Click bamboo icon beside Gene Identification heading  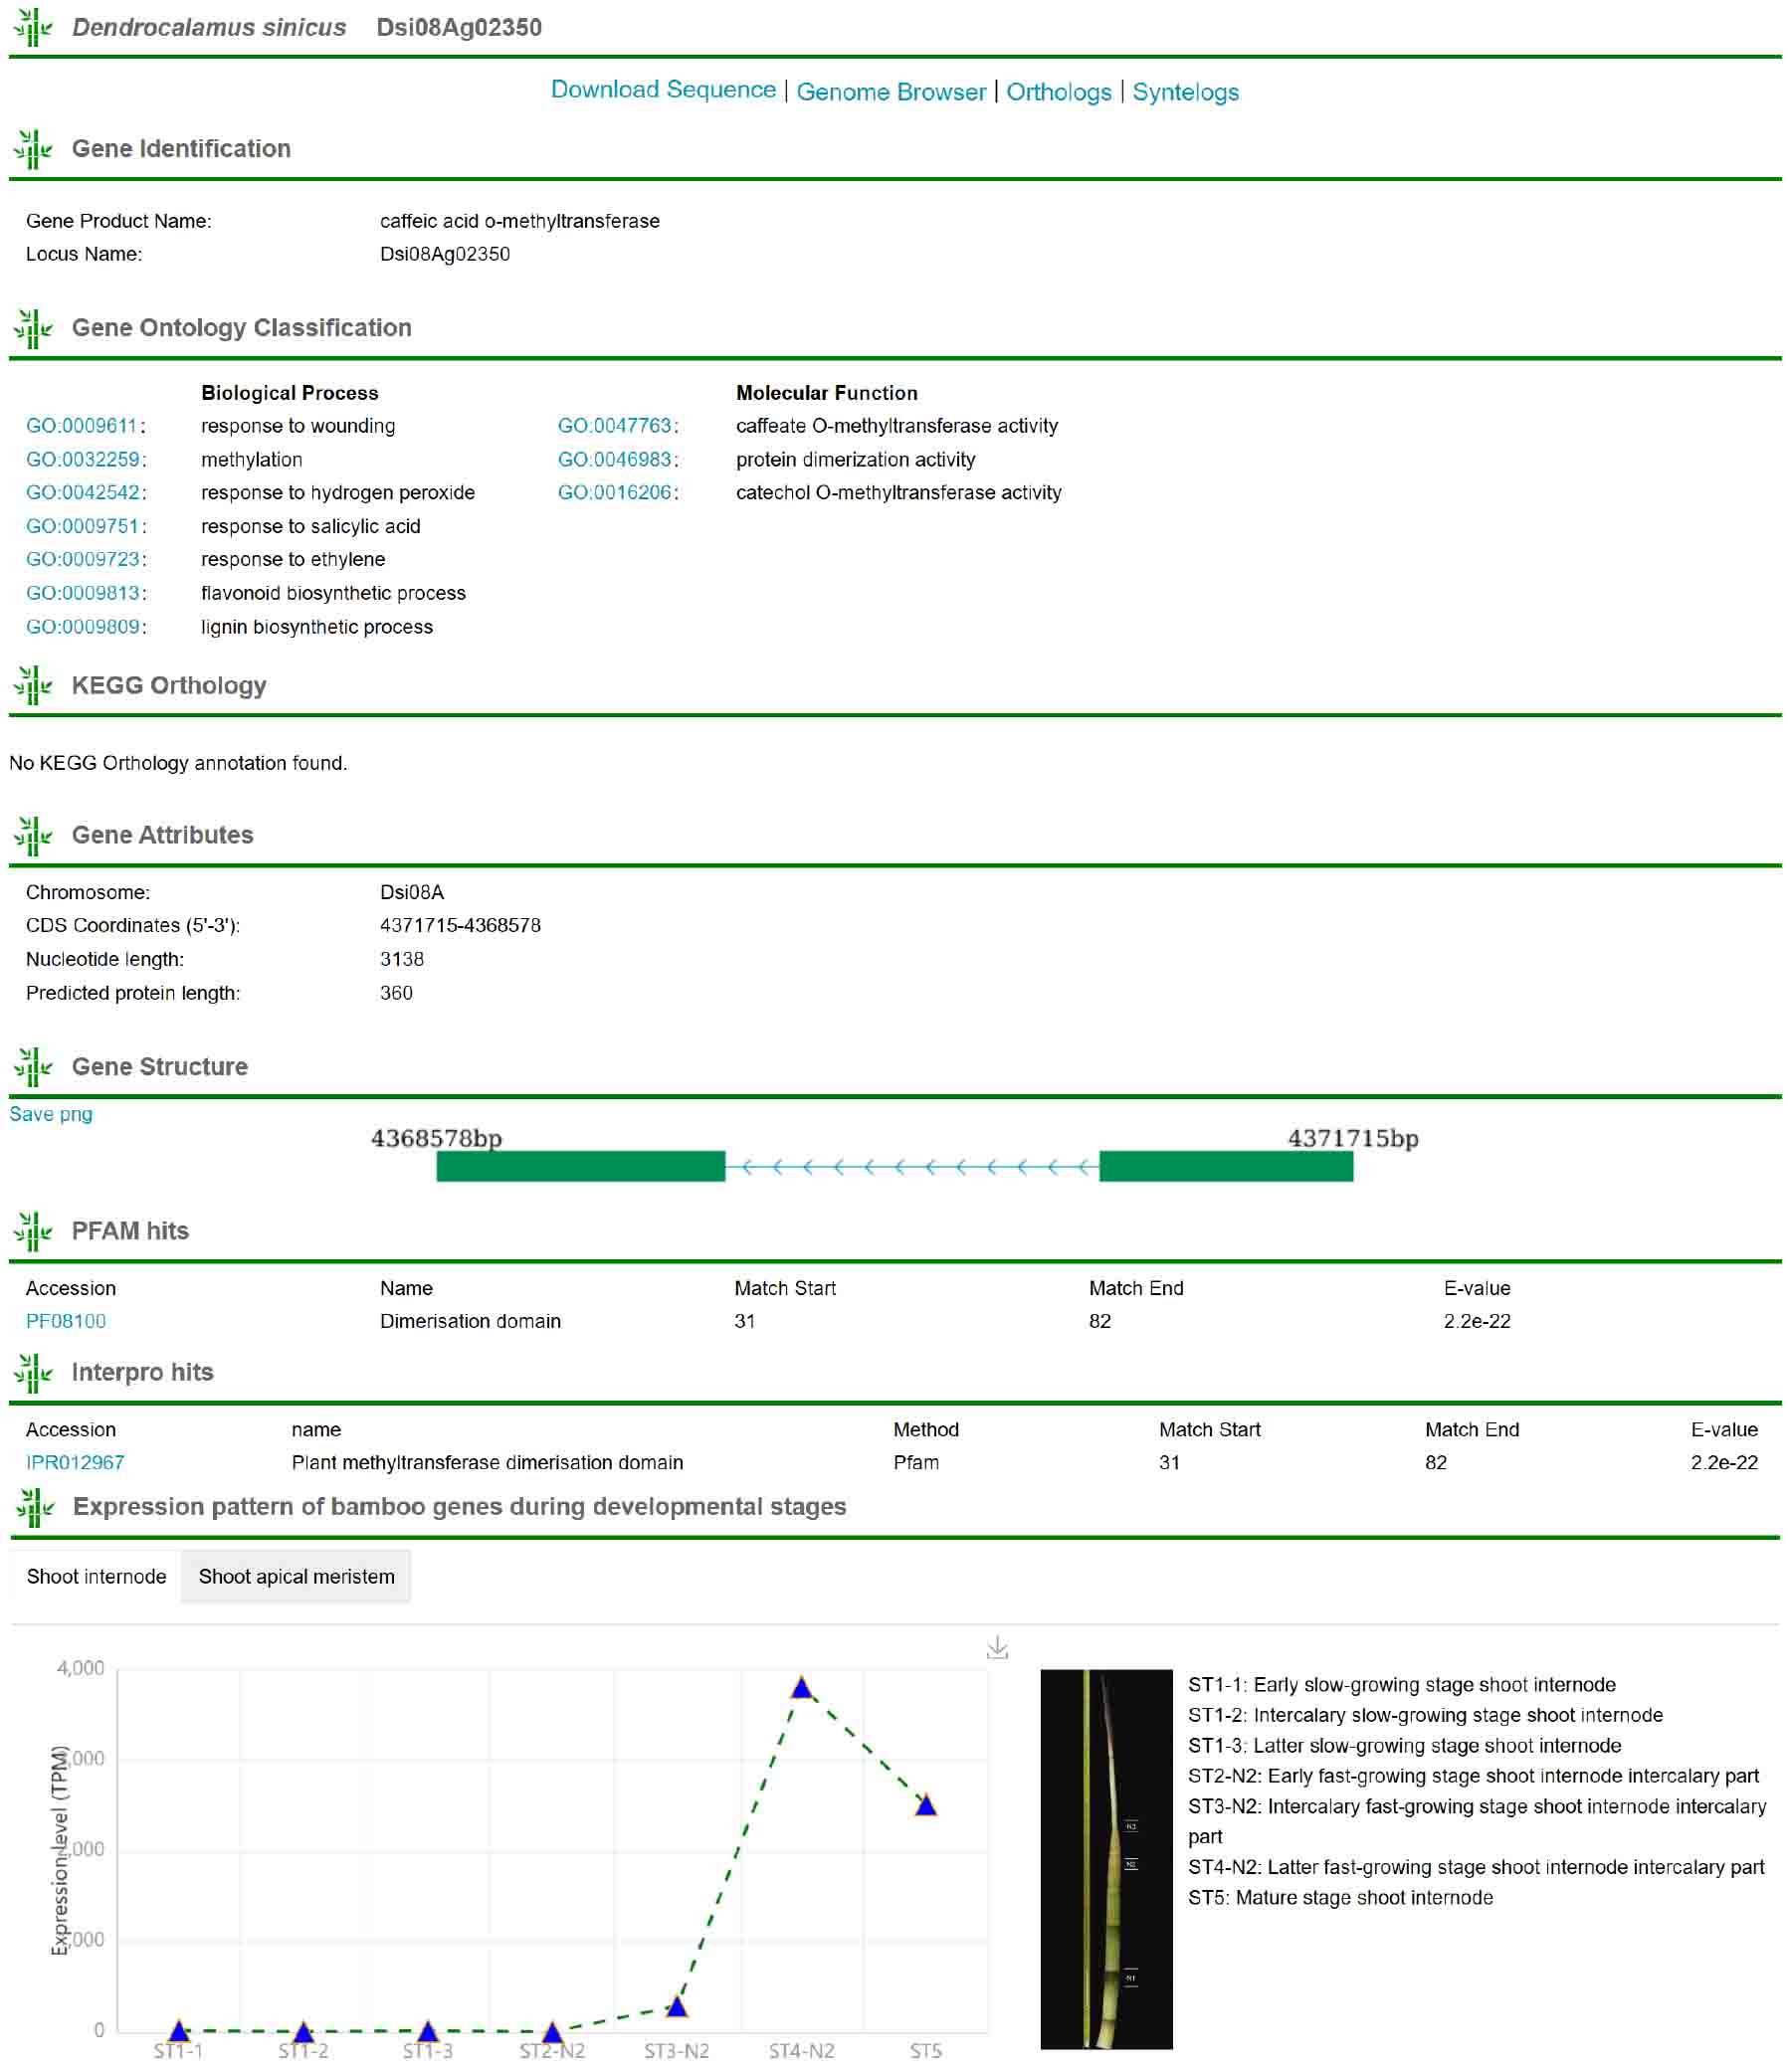33,149
